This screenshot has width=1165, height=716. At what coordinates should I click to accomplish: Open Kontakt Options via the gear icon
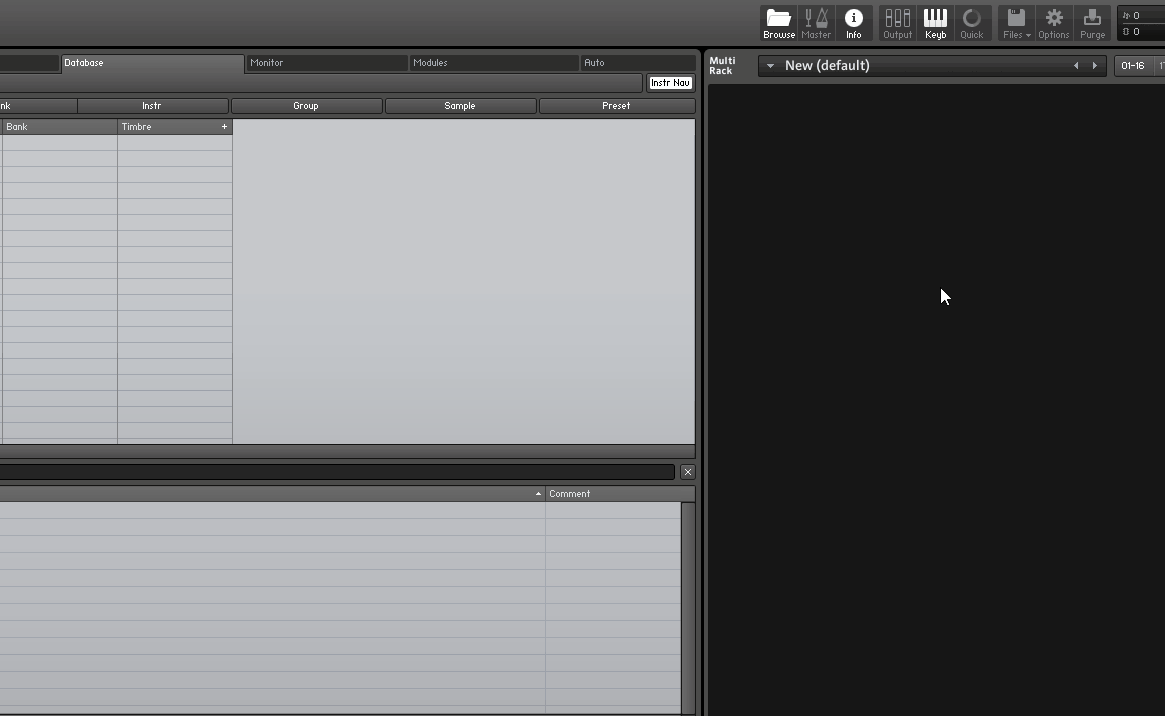pos(1053,22)
